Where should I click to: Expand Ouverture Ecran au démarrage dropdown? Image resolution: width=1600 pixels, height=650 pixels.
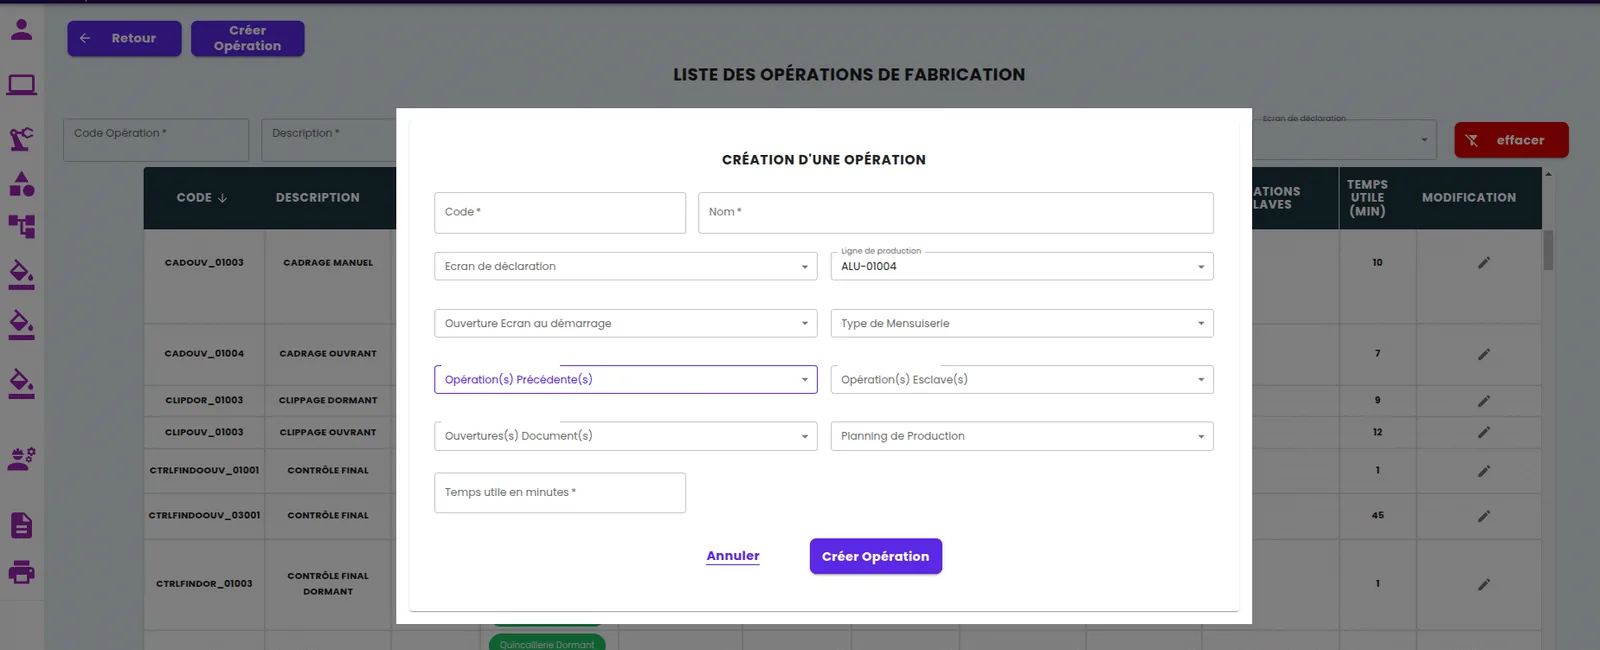pos(626,323)
